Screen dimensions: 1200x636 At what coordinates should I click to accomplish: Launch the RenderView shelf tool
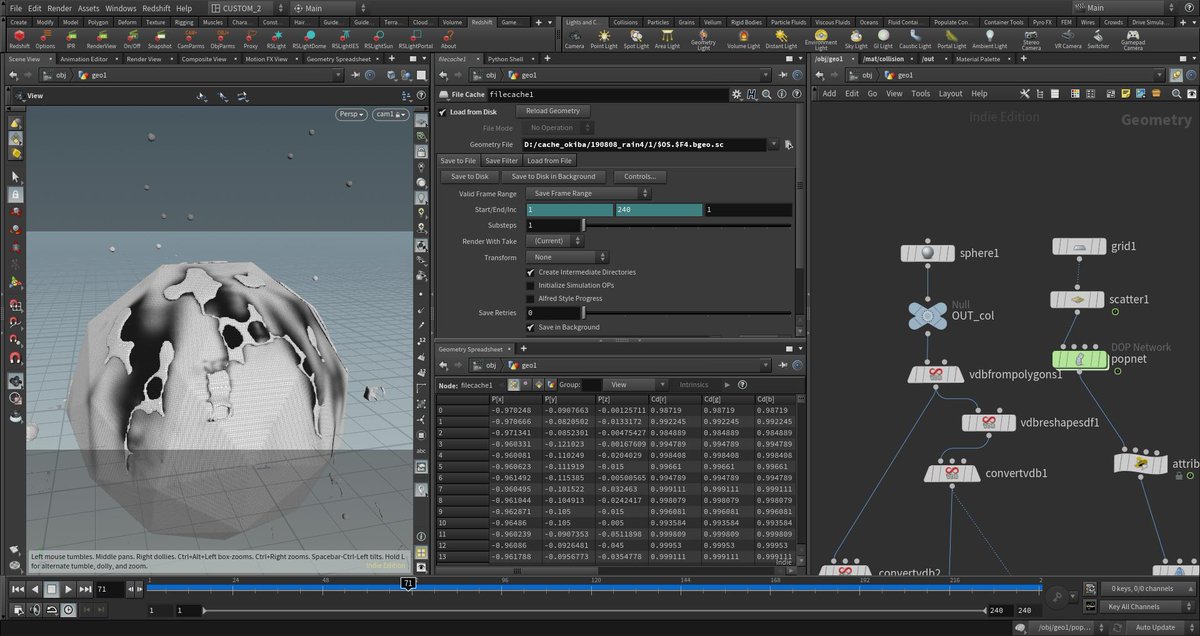pyautogui.click(x=101, y=37)
